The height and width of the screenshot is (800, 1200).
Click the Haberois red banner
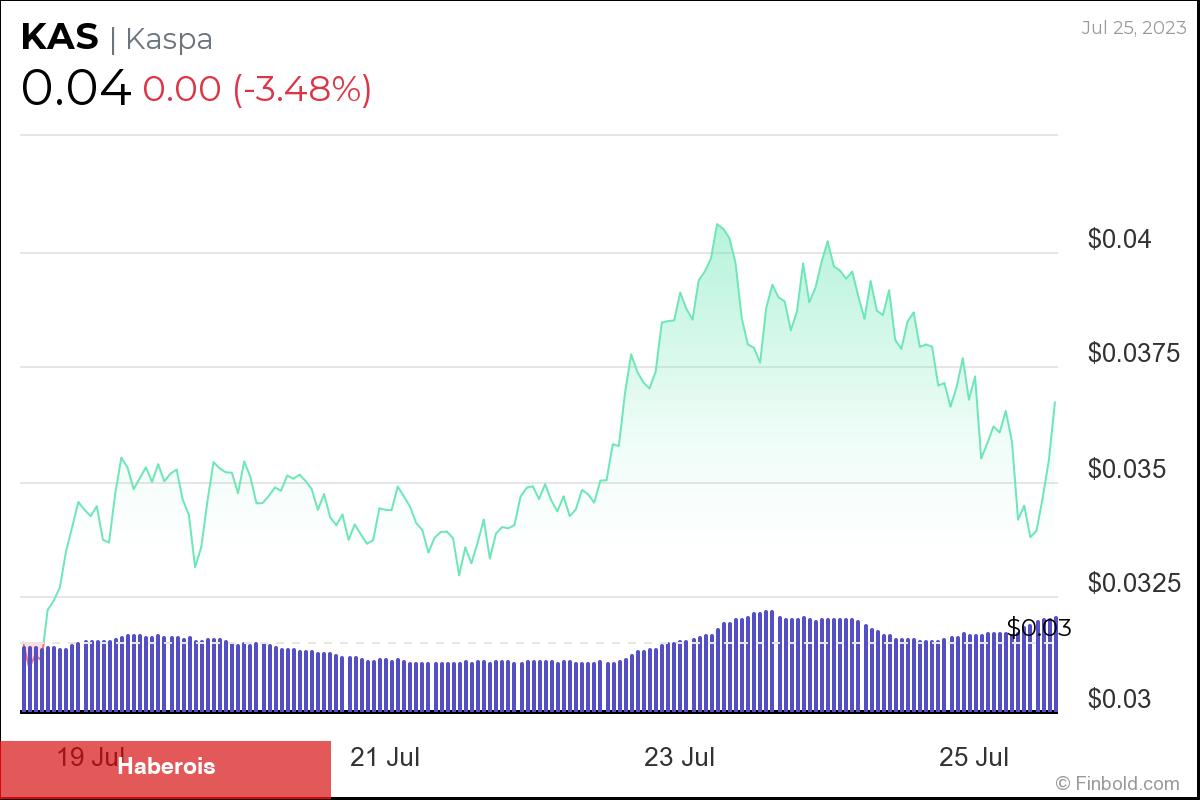[165, 768]
